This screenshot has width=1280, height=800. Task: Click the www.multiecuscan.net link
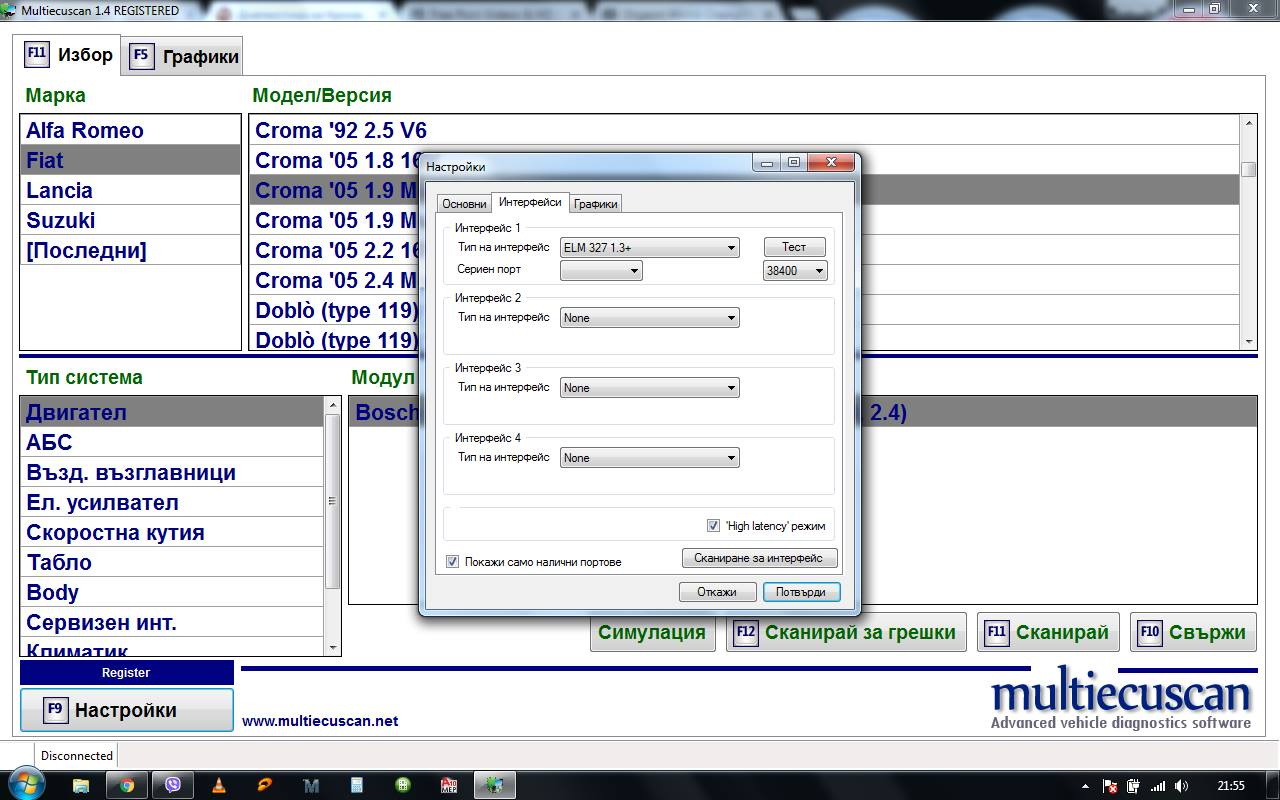(x=320, y=721)
